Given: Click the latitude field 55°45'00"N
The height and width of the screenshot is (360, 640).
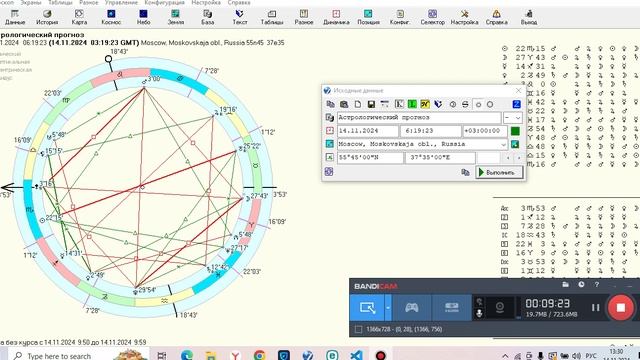Looking at the screenshot, I should coord(370,158).
